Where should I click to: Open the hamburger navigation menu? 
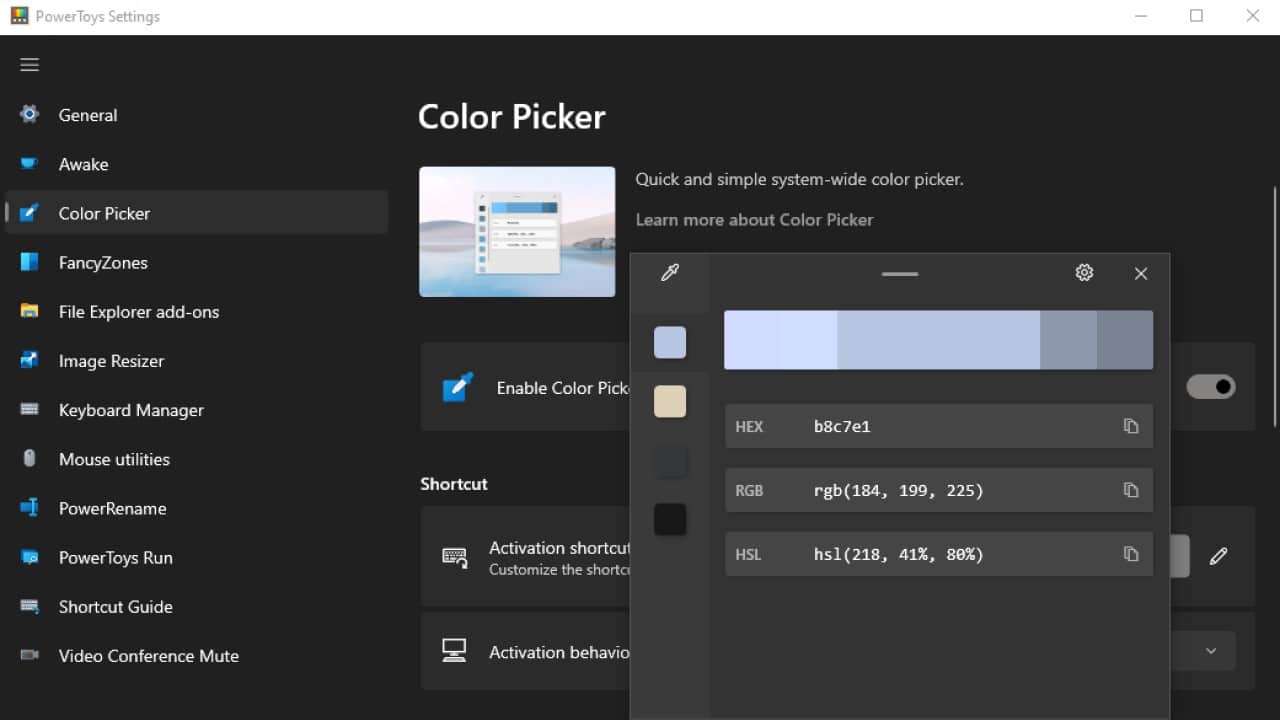pos(30,65)
